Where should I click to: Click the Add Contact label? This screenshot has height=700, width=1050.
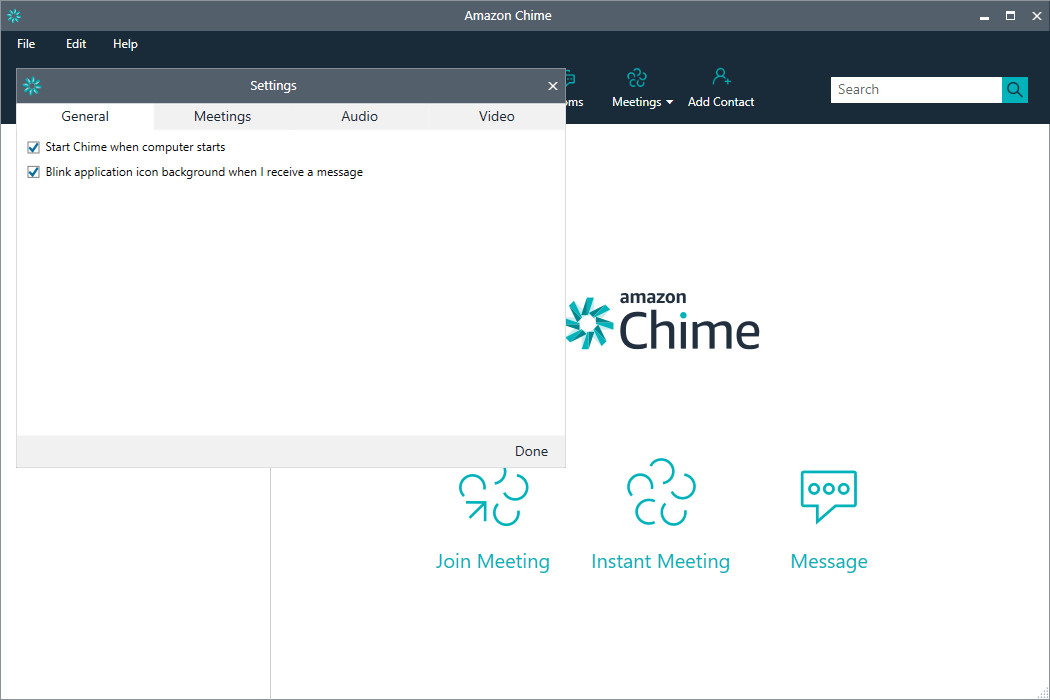tap(721, 102)
